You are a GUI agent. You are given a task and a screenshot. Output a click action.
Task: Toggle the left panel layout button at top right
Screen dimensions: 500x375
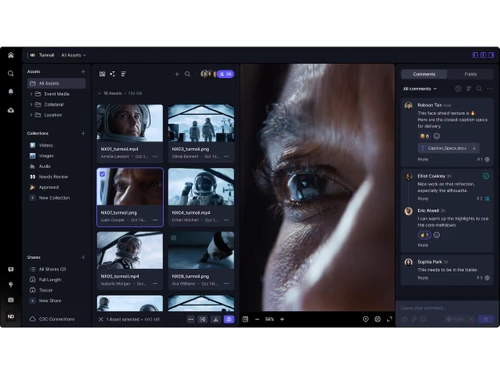[475, 55]
